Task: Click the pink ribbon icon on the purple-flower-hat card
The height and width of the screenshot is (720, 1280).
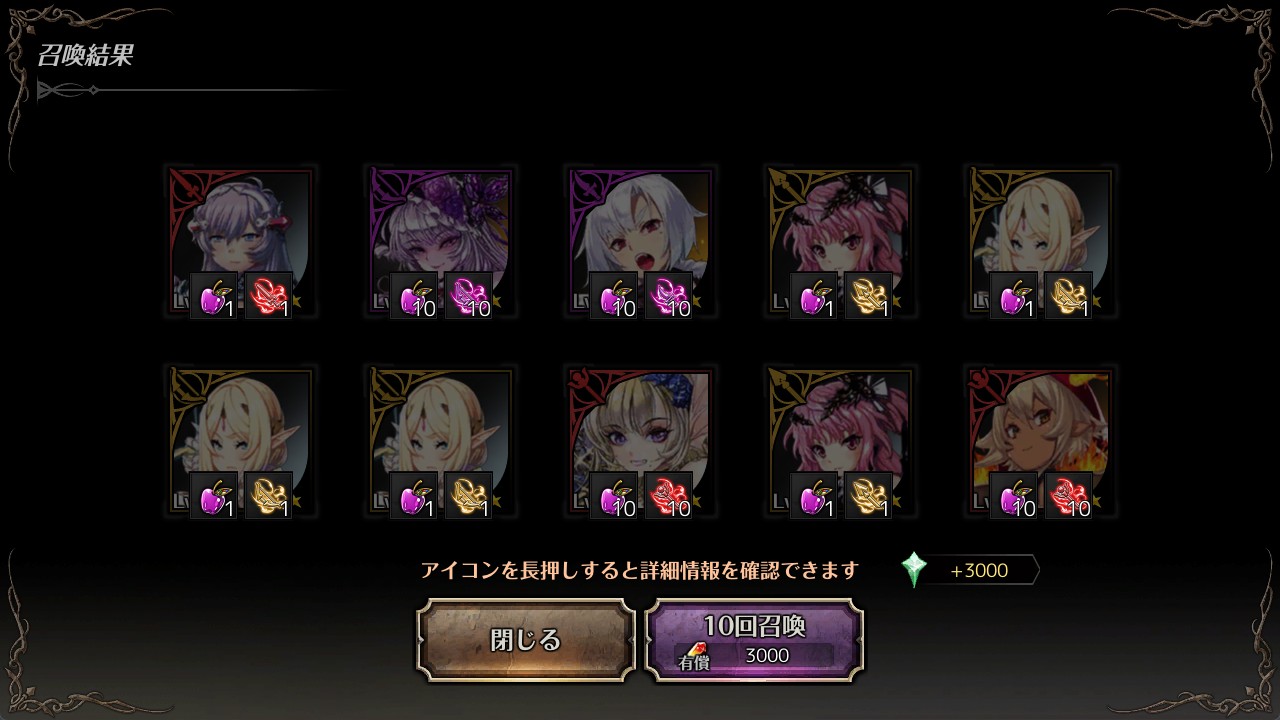Action: tap(469, 296)
